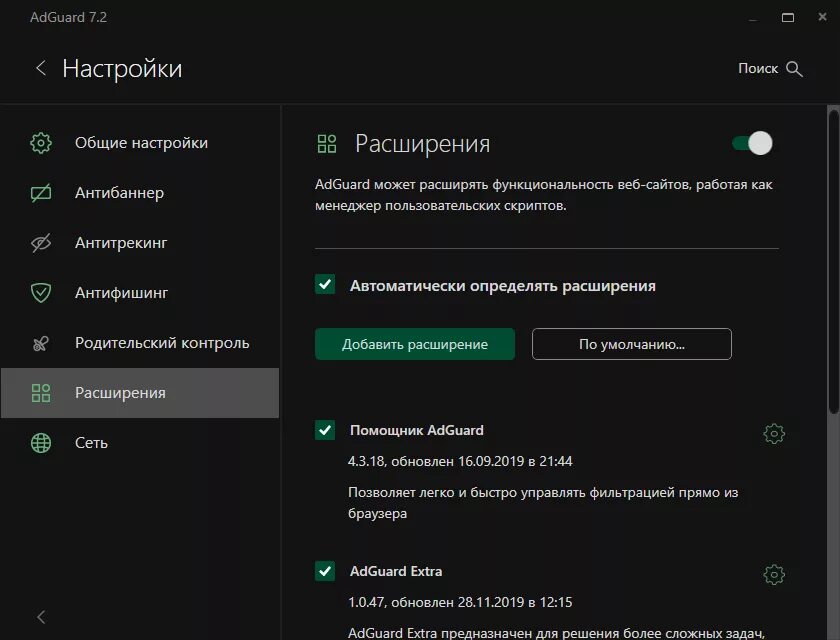Viewport: 840px width, 640px height.
Task: Close the AdGuard window
Action: click(x=822, y=17)
